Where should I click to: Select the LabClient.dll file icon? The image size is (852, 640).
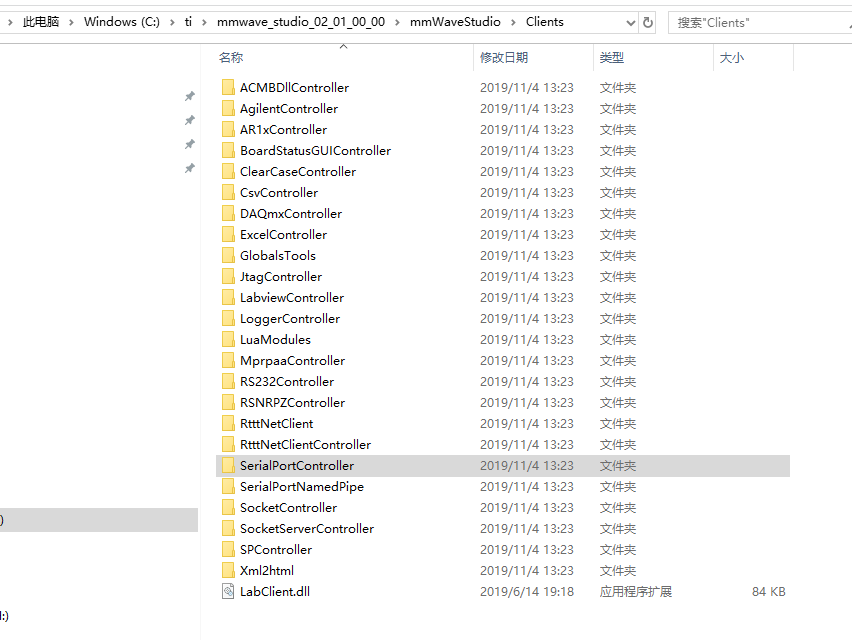(x=228, y=592)
